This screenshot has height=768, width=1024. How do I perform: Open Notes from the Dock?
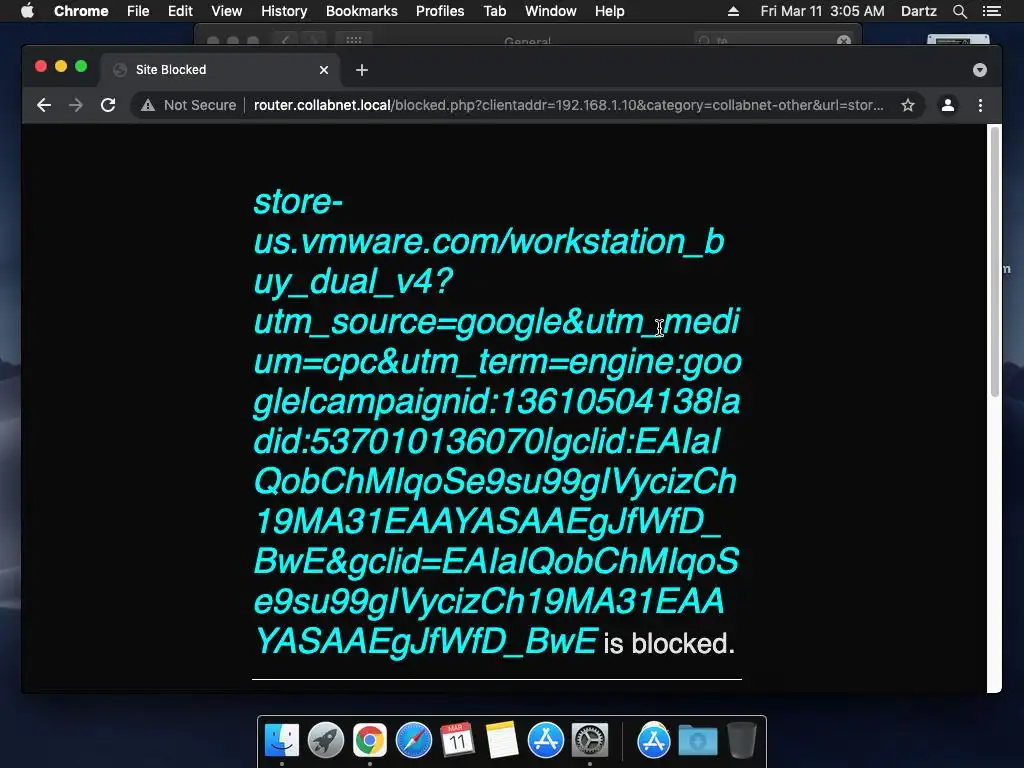click(502, 740)
